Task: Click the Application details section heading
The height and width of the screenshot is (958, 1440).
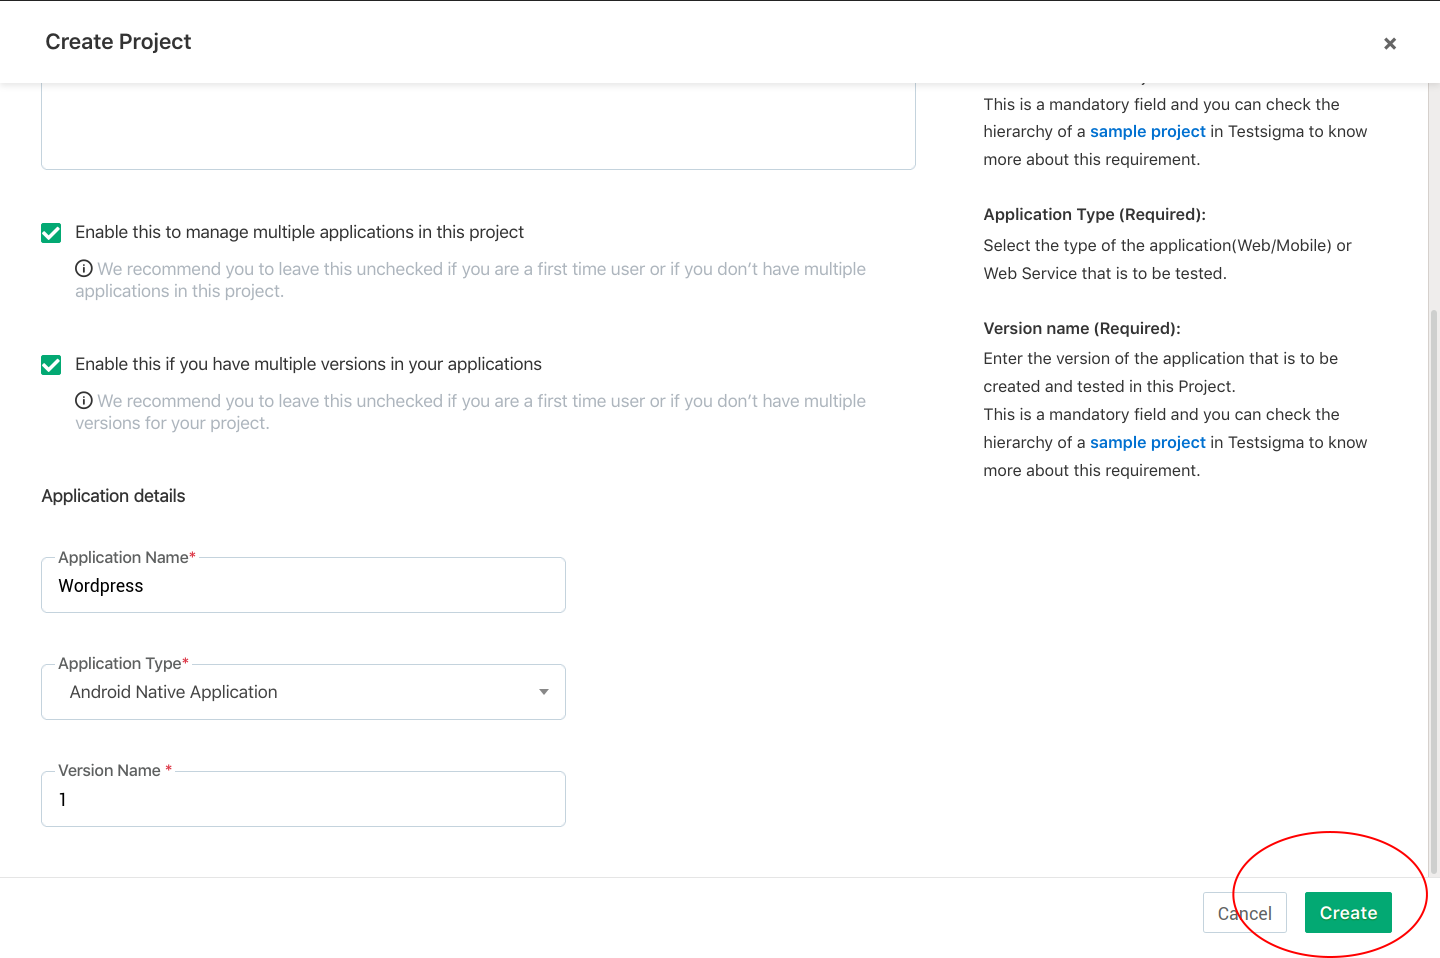Action: coord(113,496)
